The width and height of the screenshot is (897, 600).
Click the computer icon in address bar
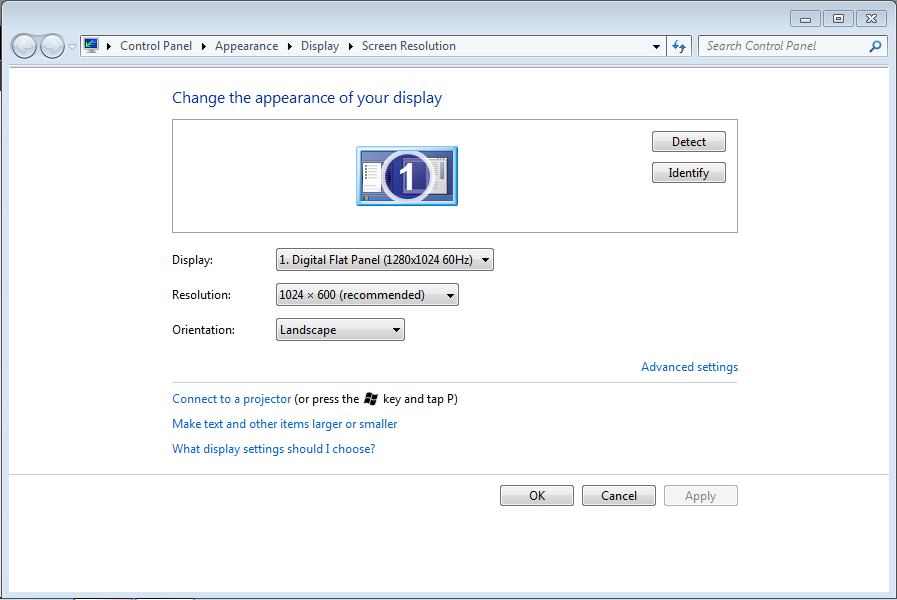[91, 46]
